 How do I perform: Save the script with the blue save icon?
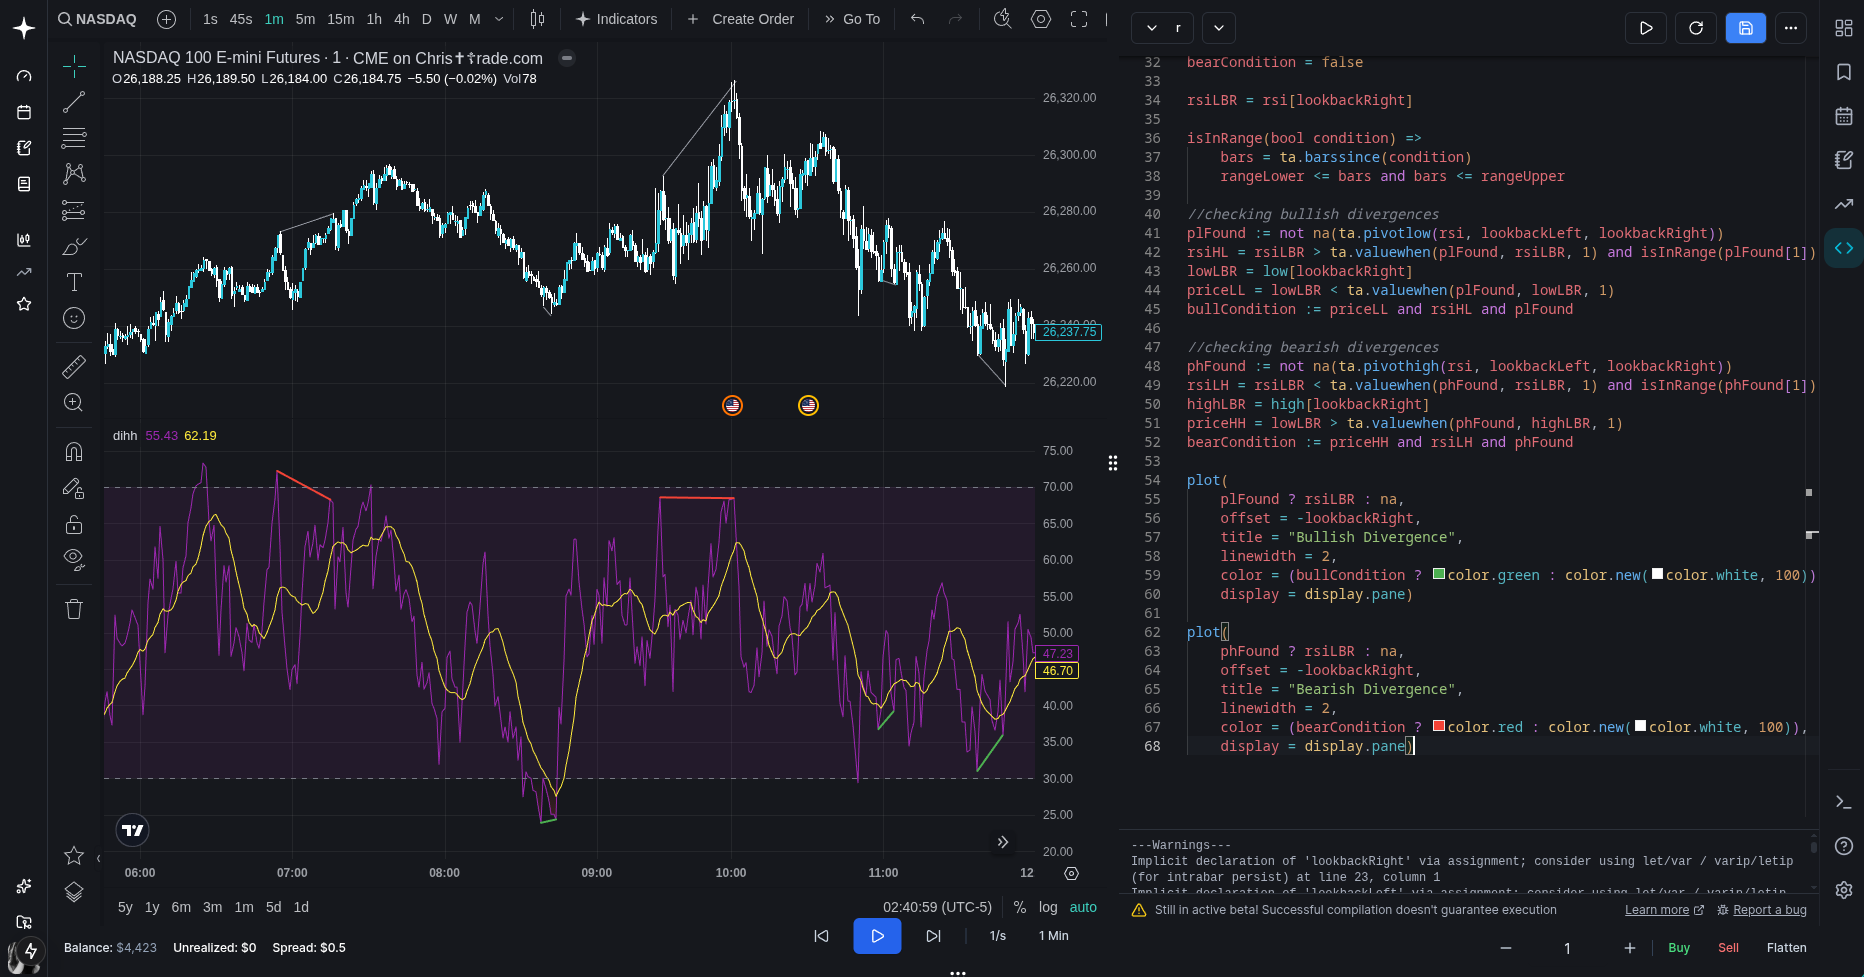click(1745, 28)
